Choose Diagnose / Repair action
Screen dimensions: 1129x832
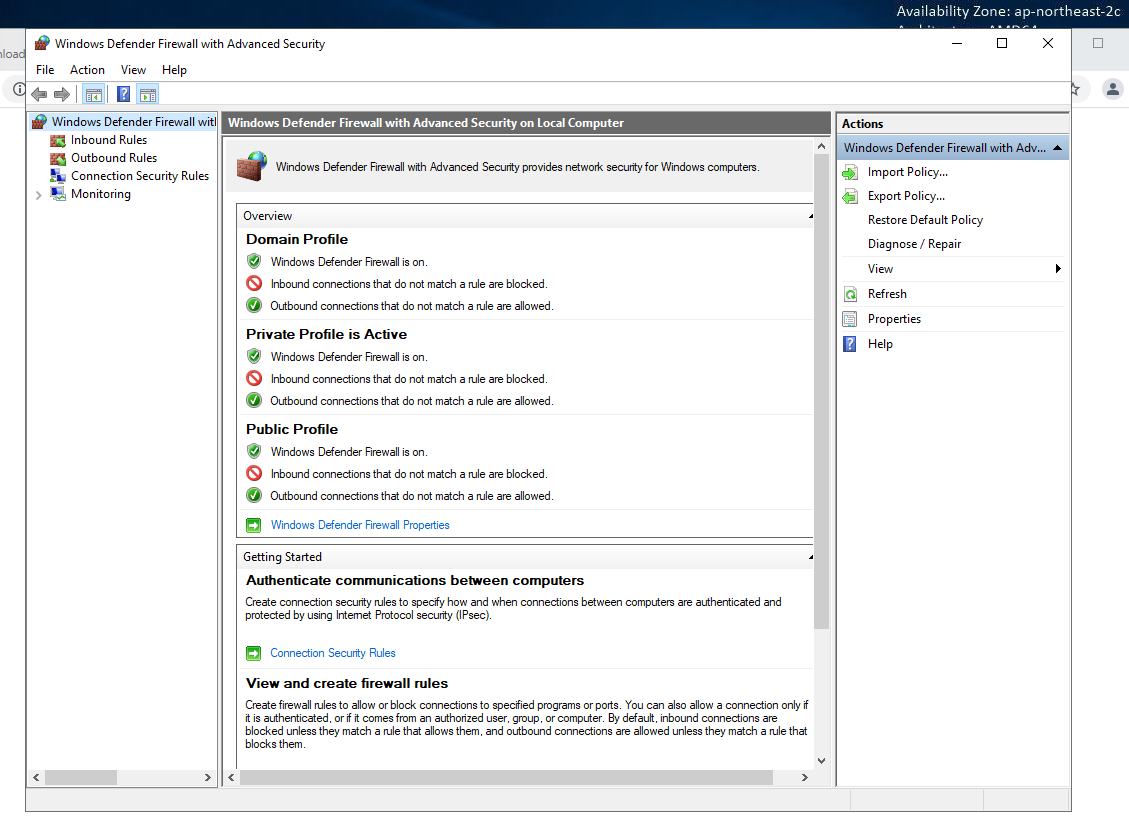[x=914, y=244]
